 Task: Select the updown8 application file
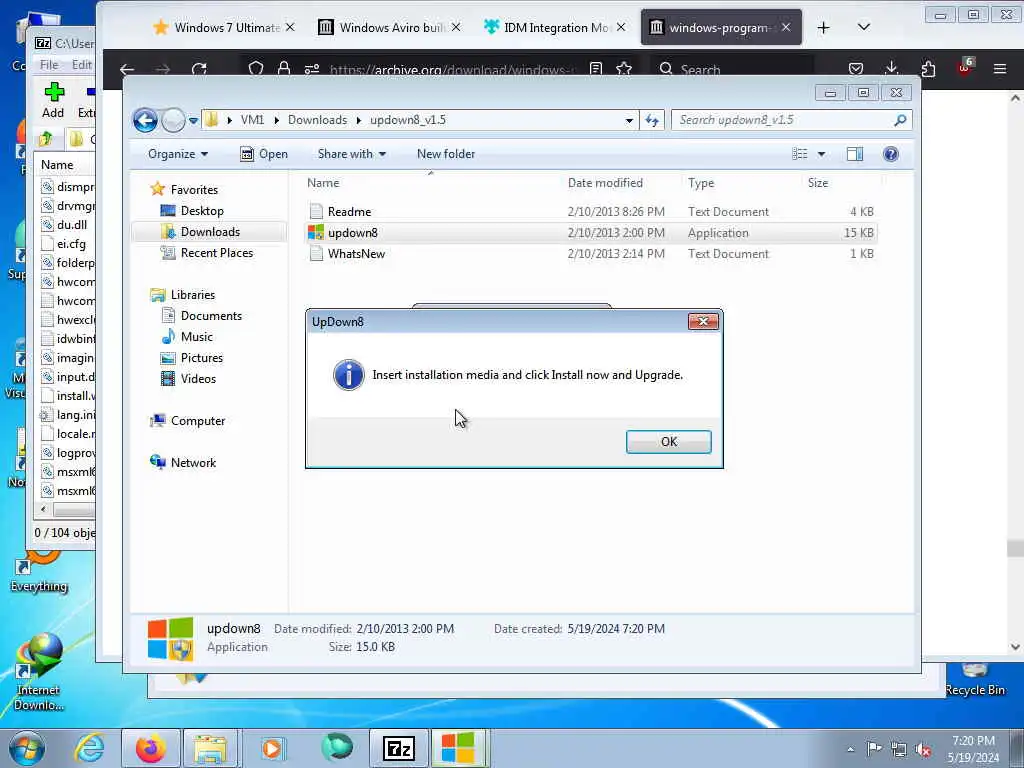[x=353, y=232]
